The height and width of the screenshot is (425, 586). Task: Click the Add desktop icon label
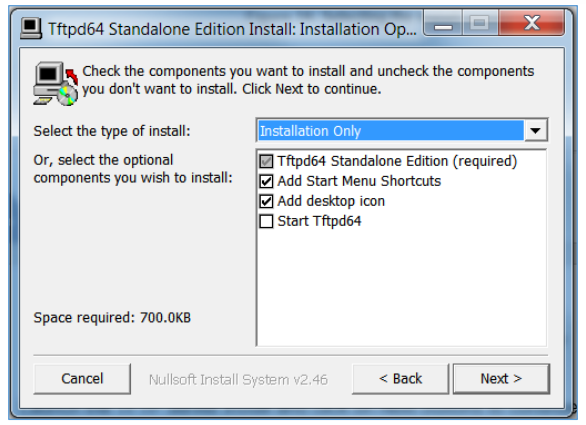331,201
